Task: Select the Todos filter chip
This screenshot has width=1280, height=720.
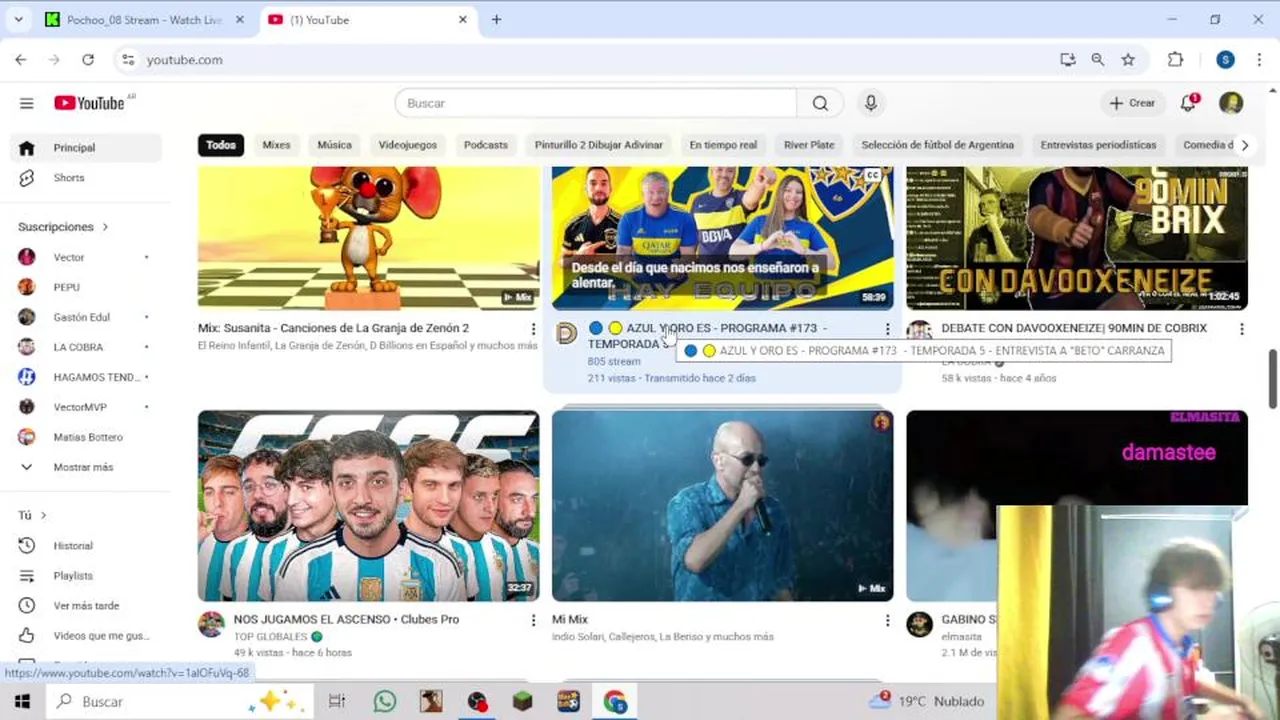Action: 221,145
